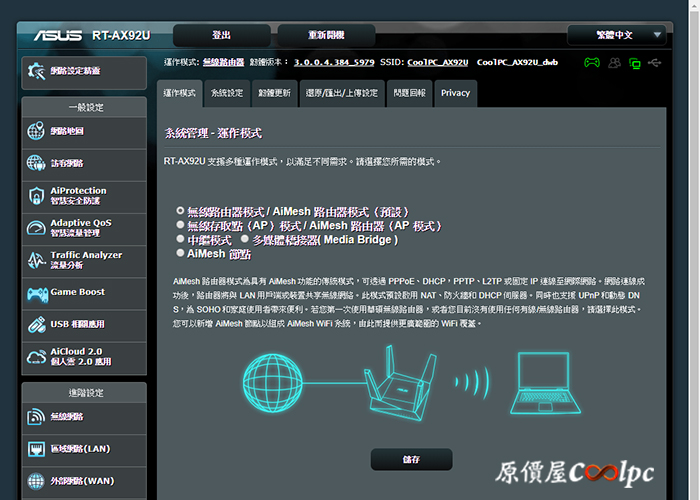Image resolution: width=700 pixels, height=500 pixels.
Task: Click the WAN globe icon
Action: point(36,481)
